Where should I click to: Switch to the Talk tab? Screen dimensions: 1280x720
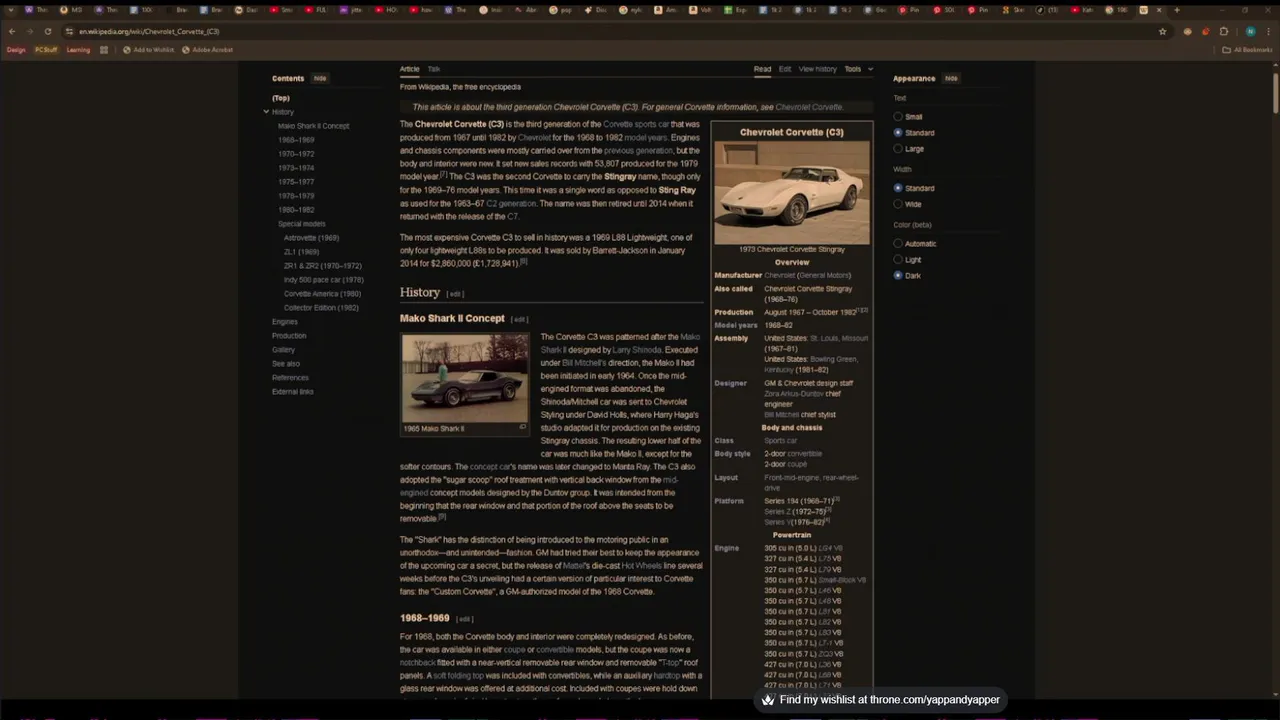(434, 69)
